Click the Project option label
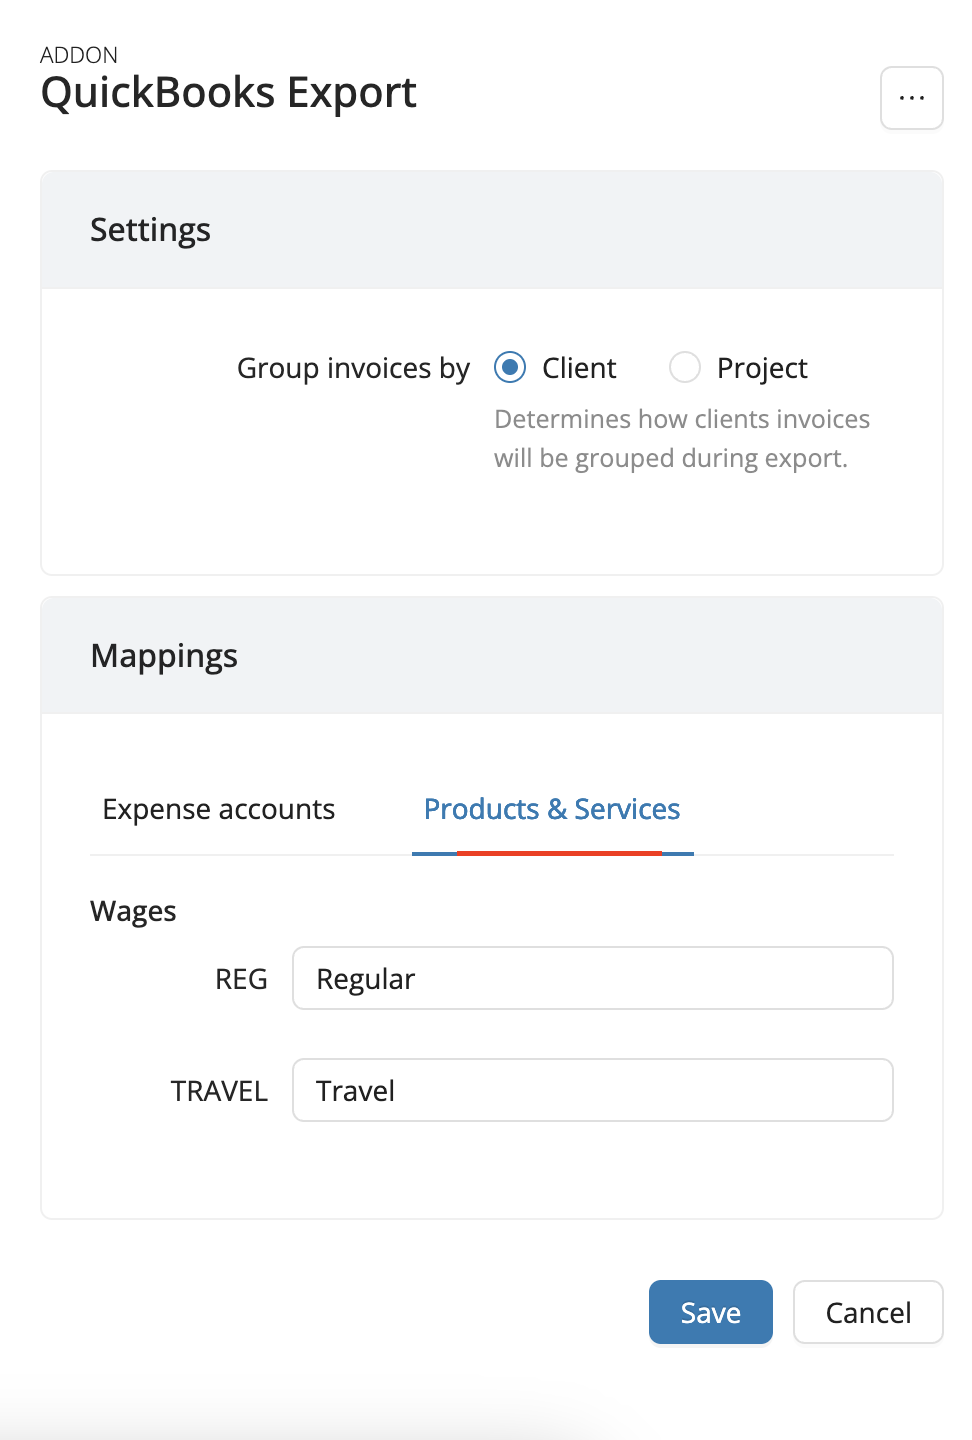The height and width of the screenshot is (1440, 972). point(762,368)
